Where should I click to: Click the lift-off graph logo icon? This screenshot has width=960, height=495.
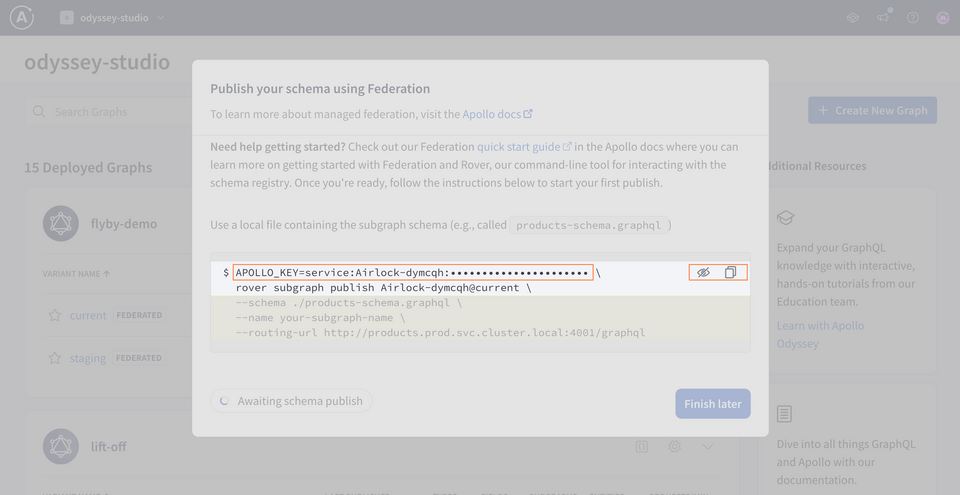pyautogui.click(x=61, y=447)
